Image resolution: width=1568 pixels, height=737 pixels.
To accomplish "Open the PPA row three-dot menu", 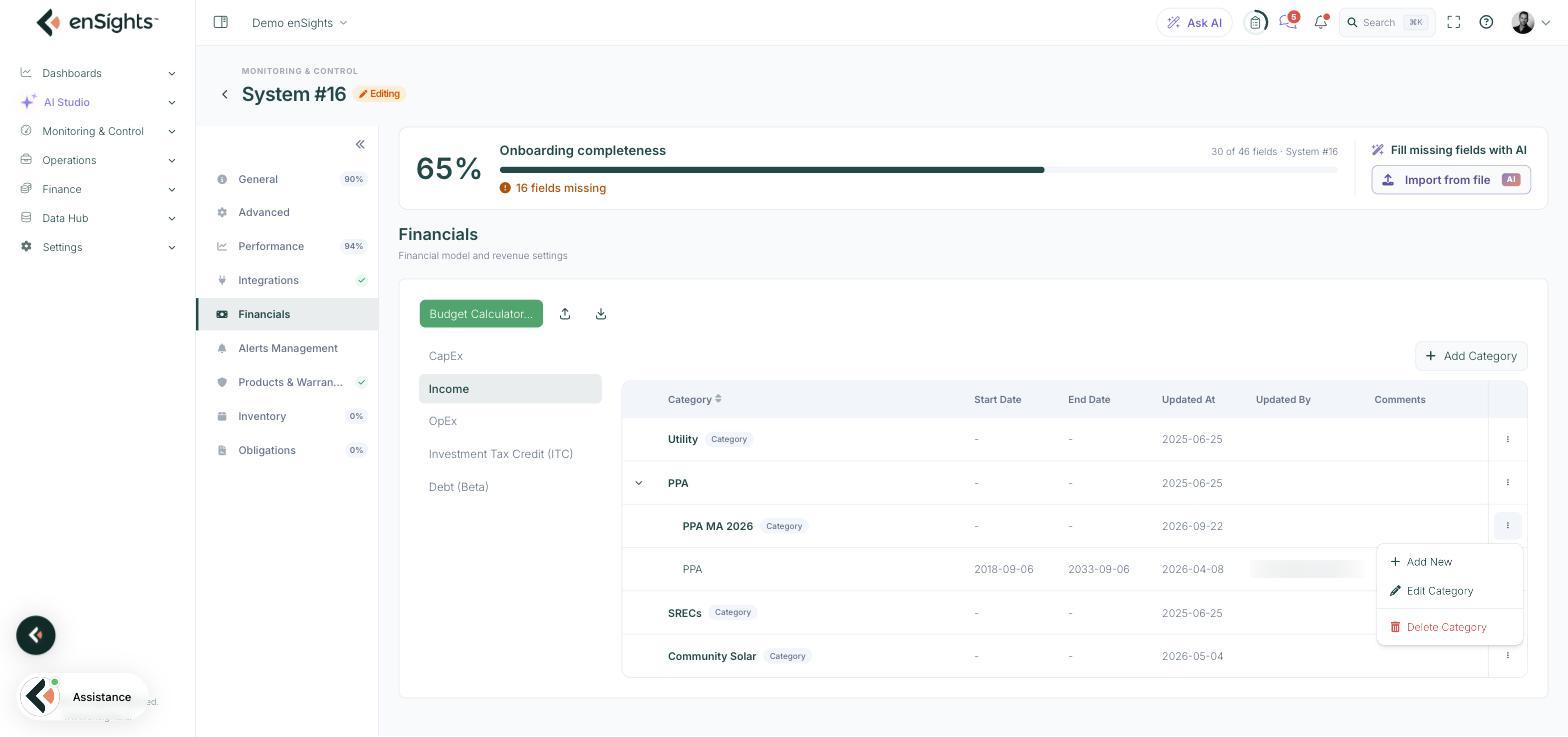I will tap(1508, 483).
